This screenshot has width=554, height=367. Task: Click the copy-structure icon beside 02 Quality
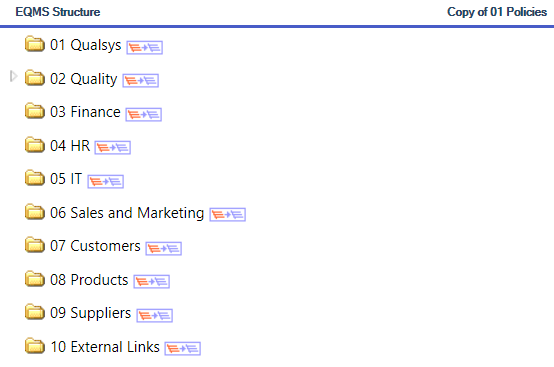tap(141, 81)
